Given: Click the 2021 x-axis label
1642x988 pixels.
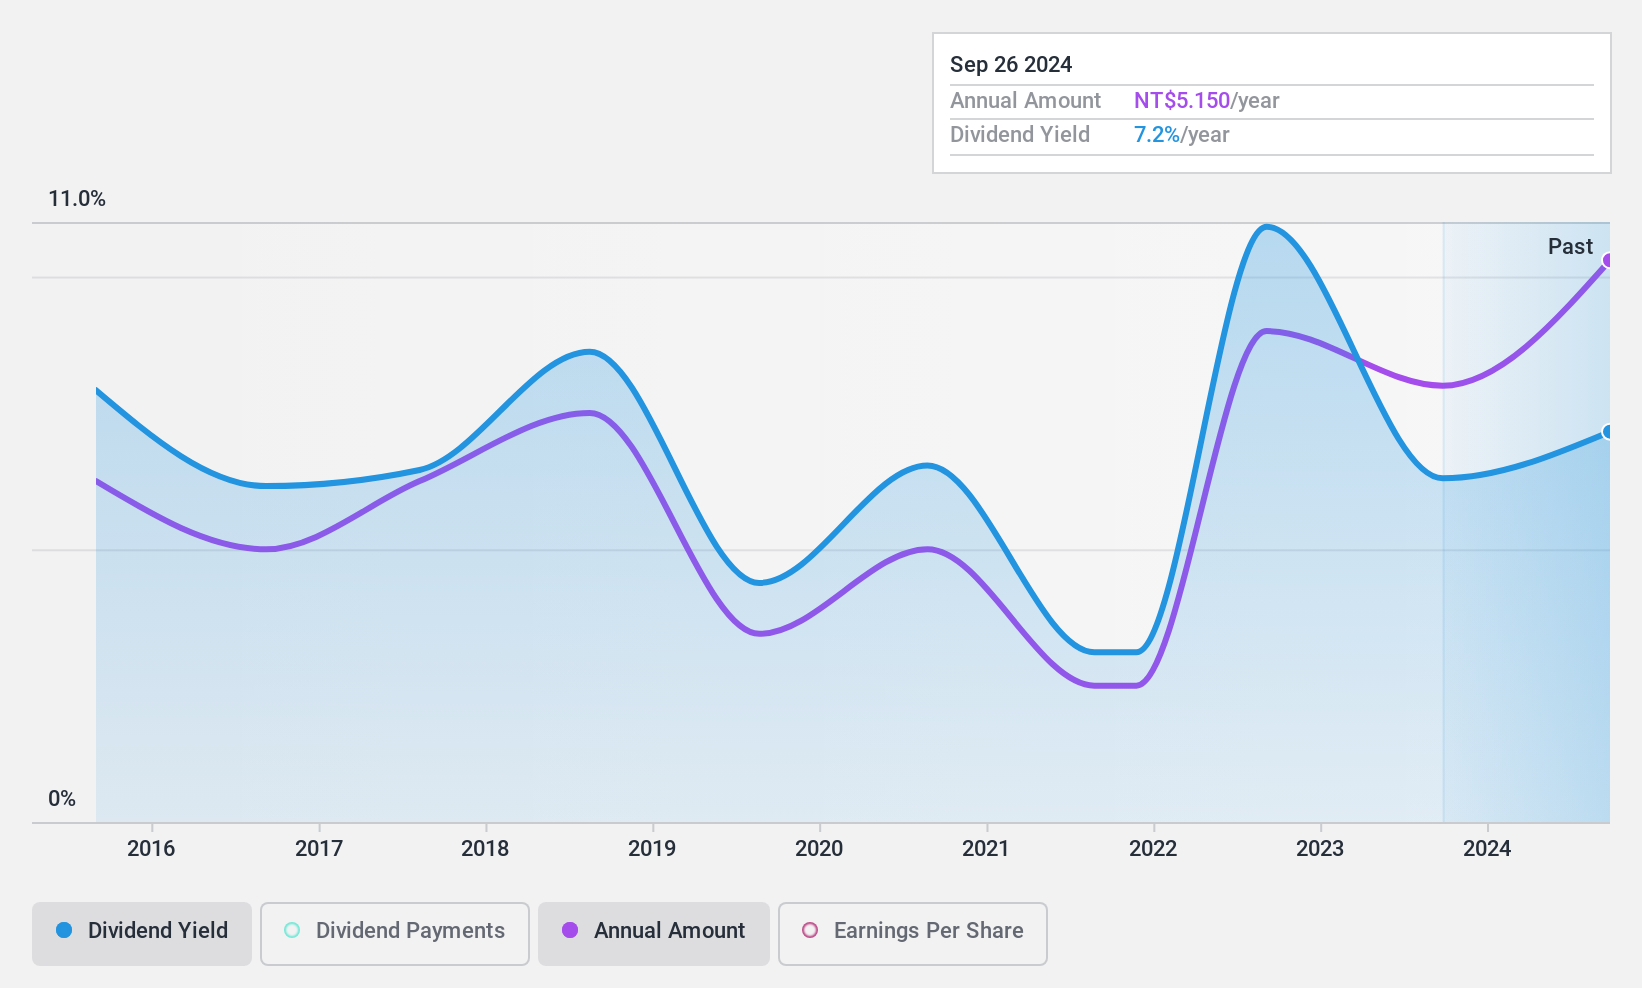Looking at the screenshot, I should (x=986, y=849).
